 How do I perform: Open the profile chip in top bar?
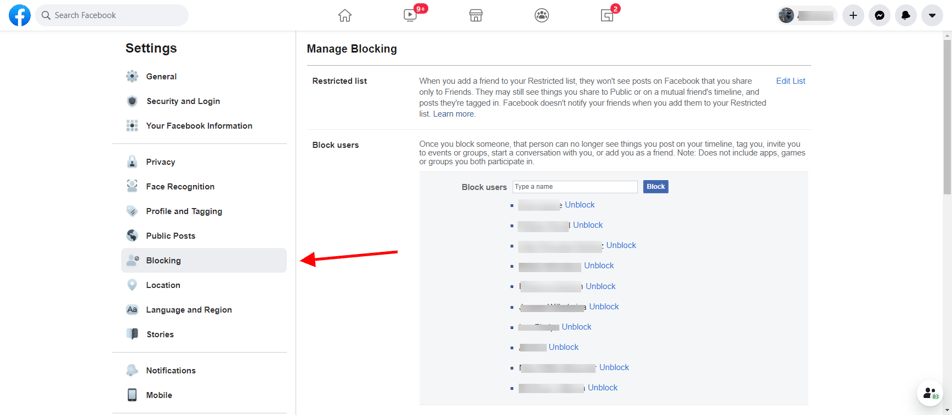coord(807,16)
